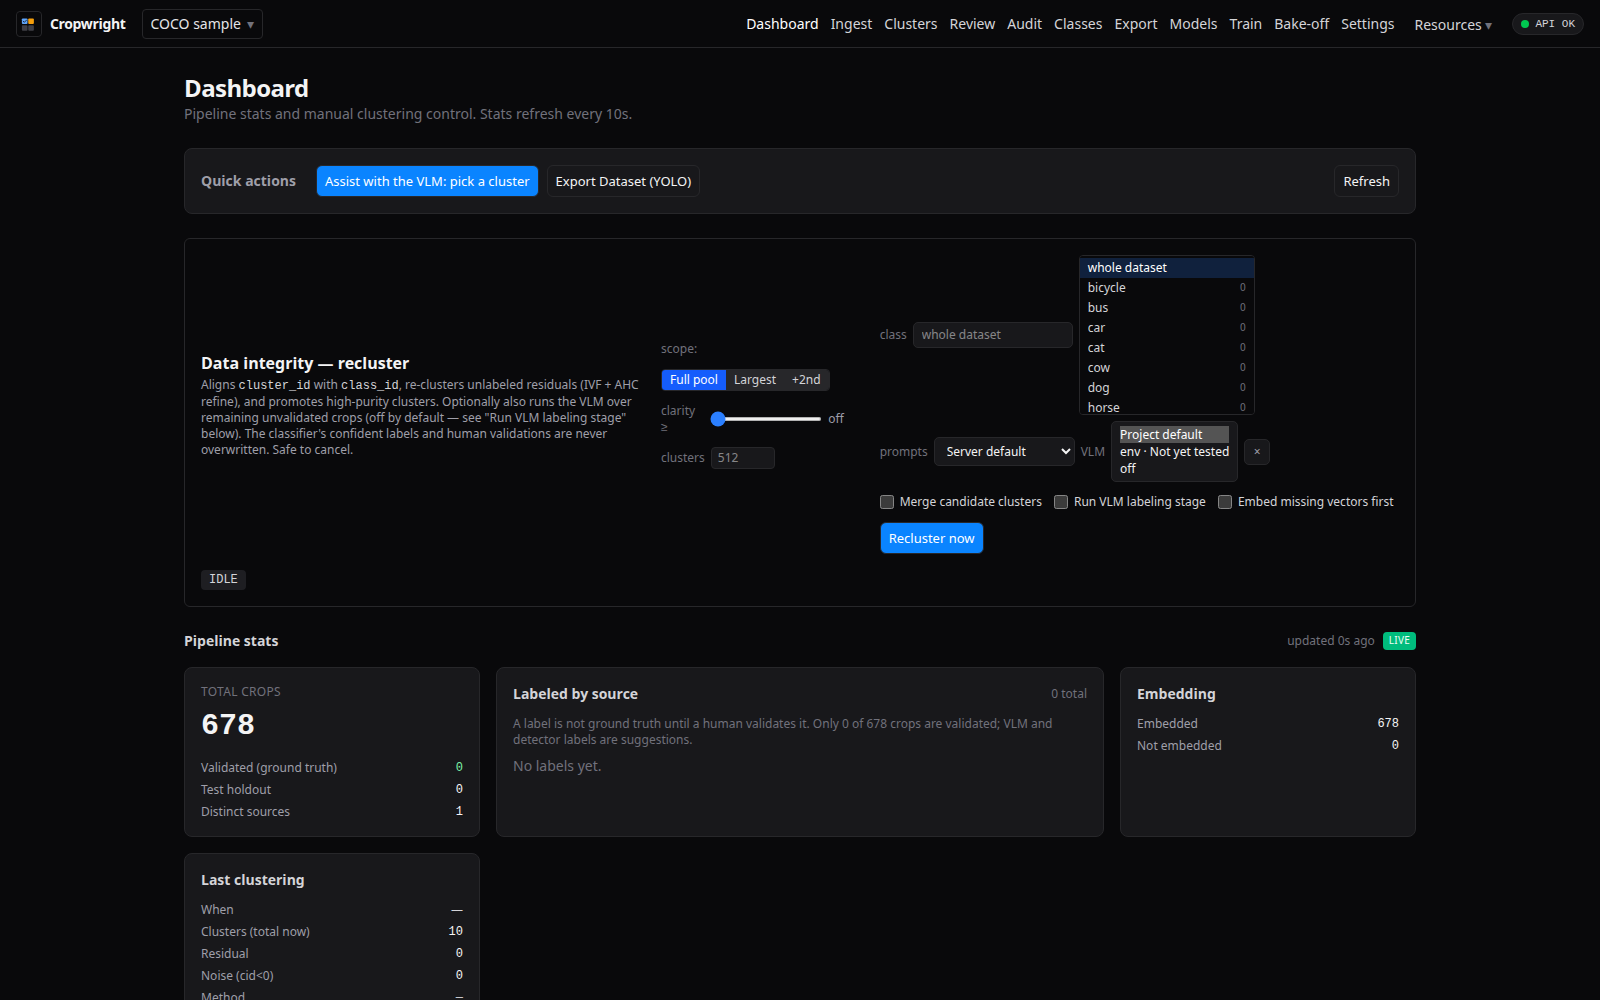Click the Refresh button
Screen dimensions: 1600x1000
(x=1366, y=181)
